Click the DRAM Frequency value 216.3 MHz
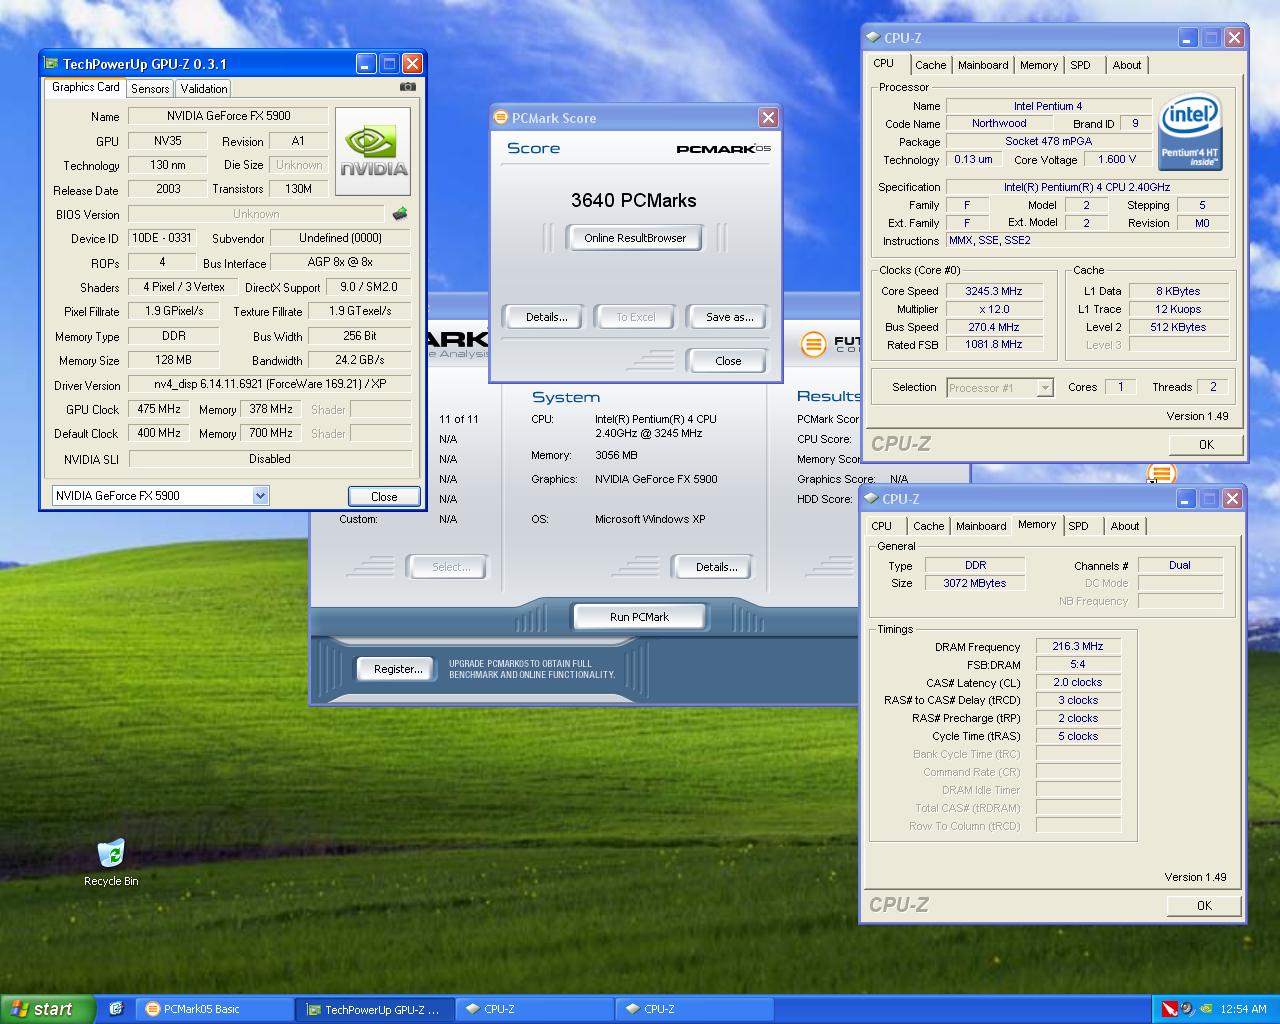Image resolution: width=1280 pixels, height=1024 pixels. [x=1078, y=646]
